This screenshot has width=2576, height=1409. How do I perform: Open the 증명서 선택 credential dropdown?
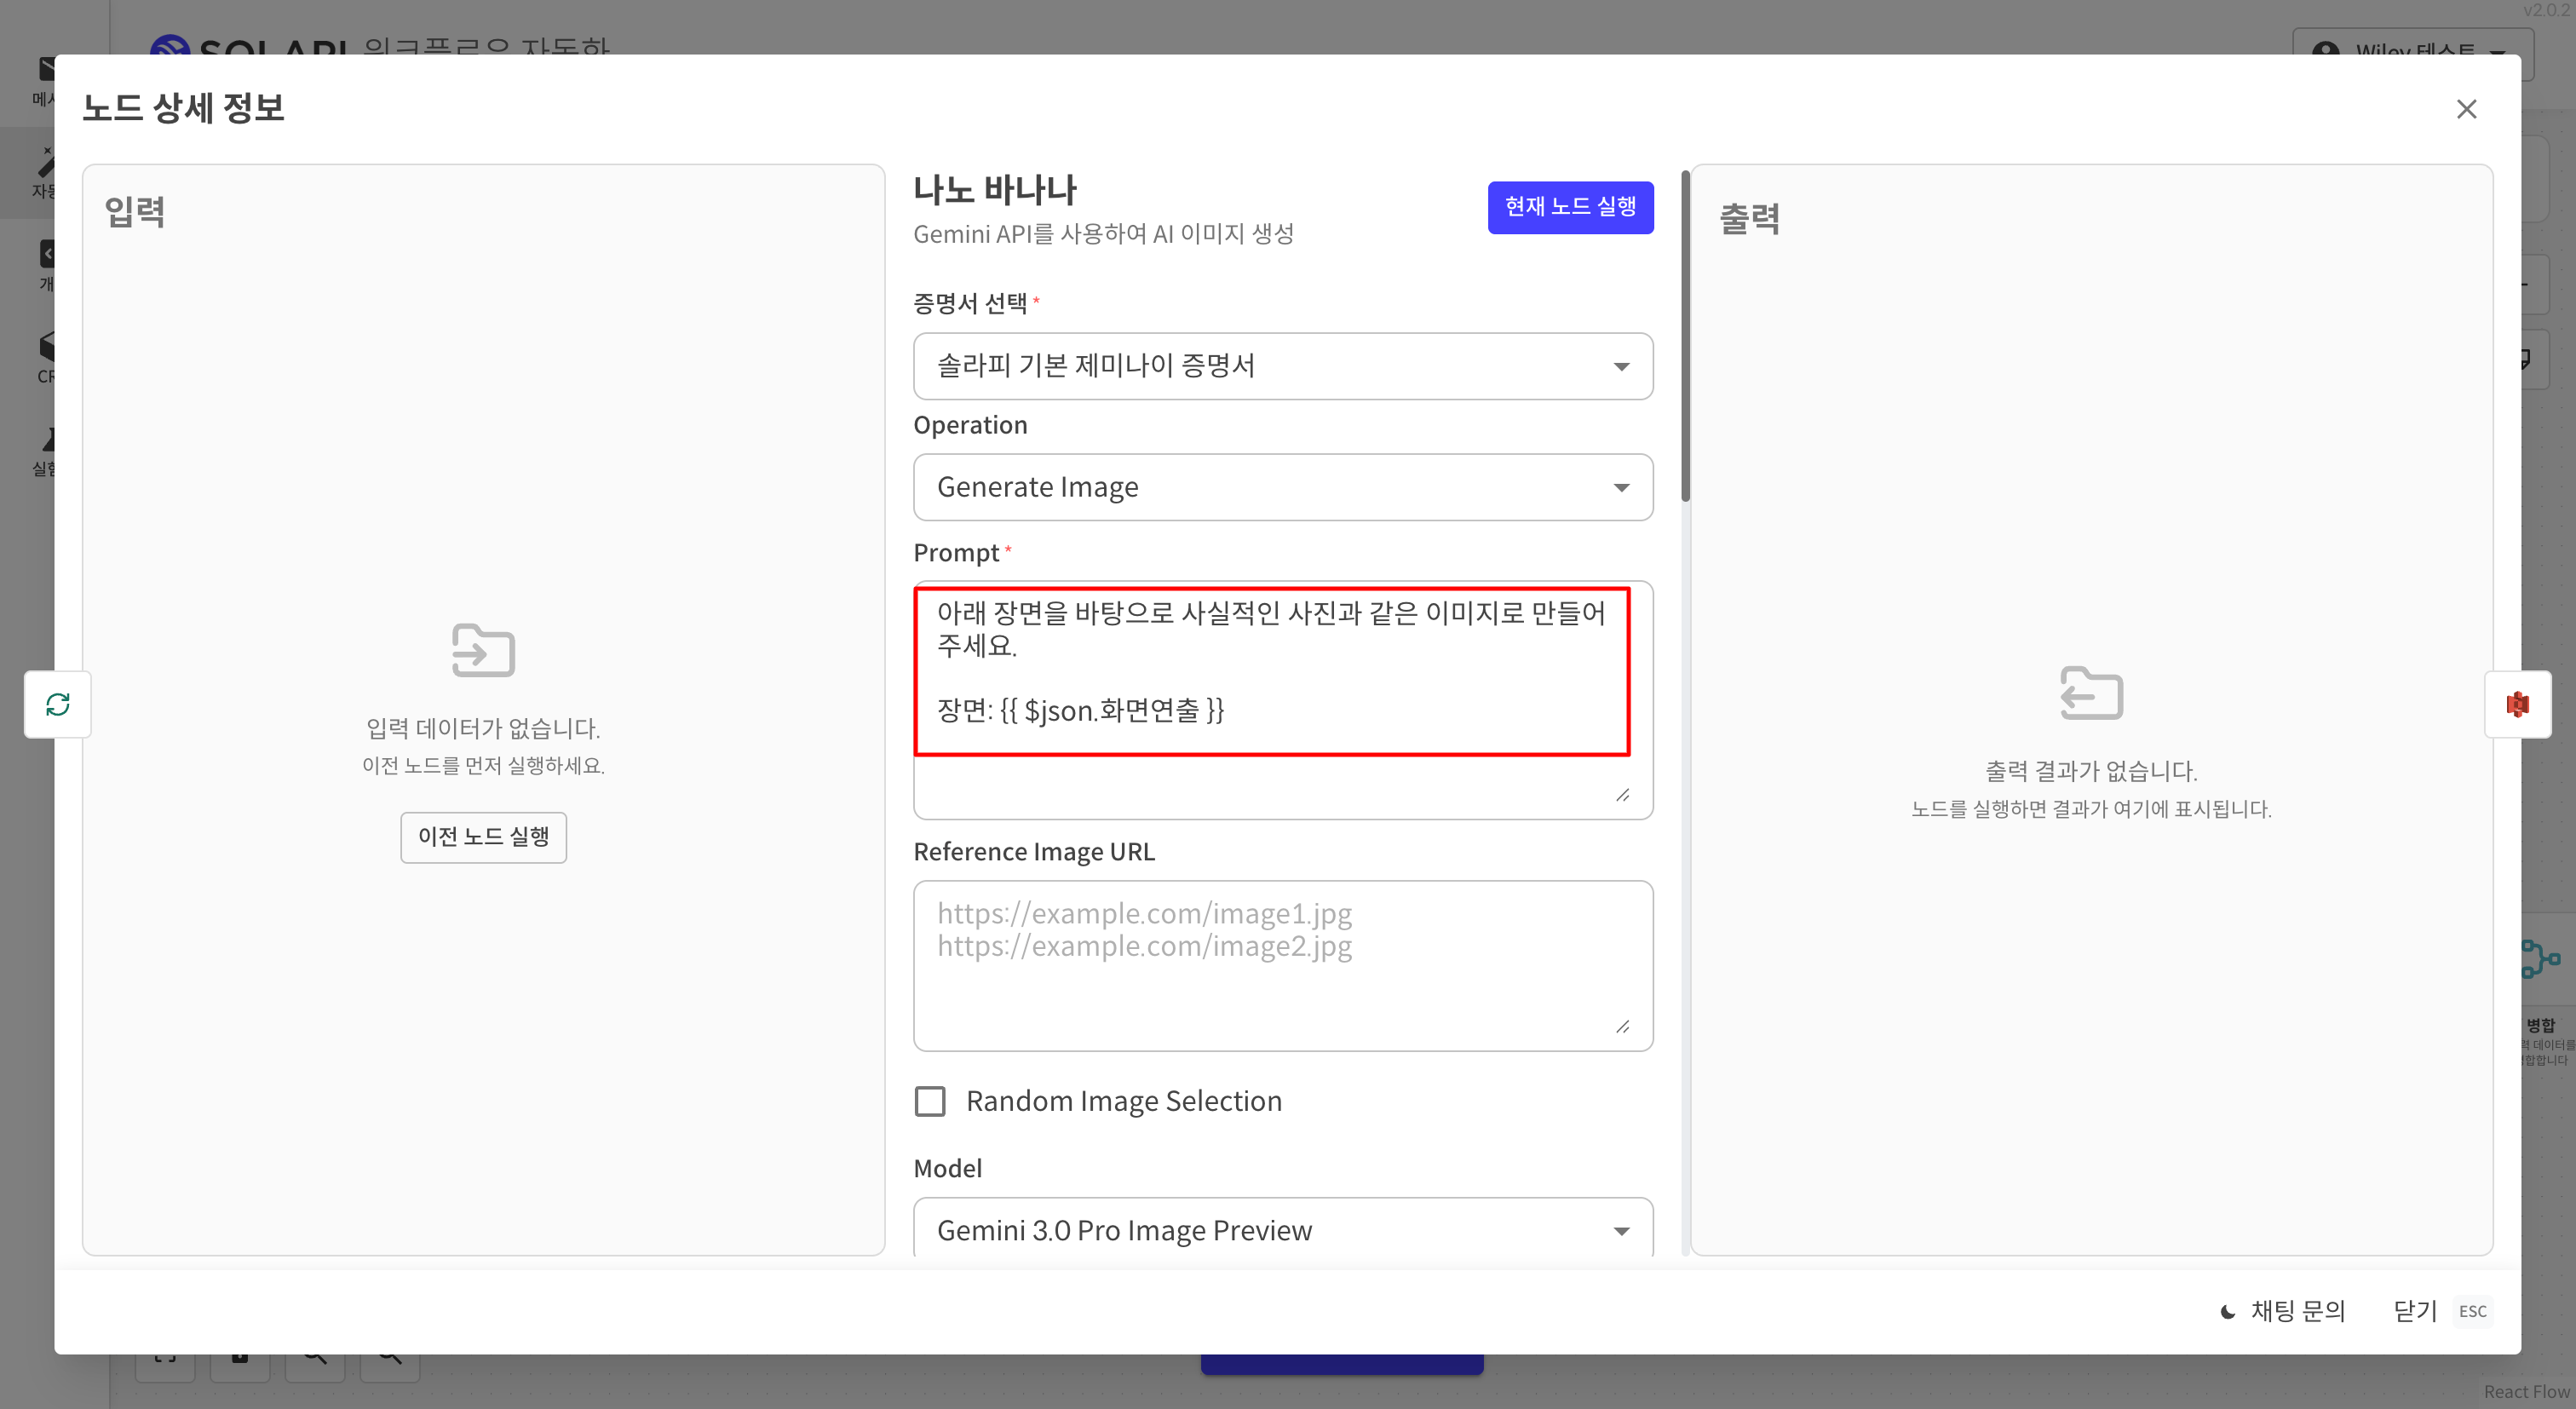pos(1282,366)
